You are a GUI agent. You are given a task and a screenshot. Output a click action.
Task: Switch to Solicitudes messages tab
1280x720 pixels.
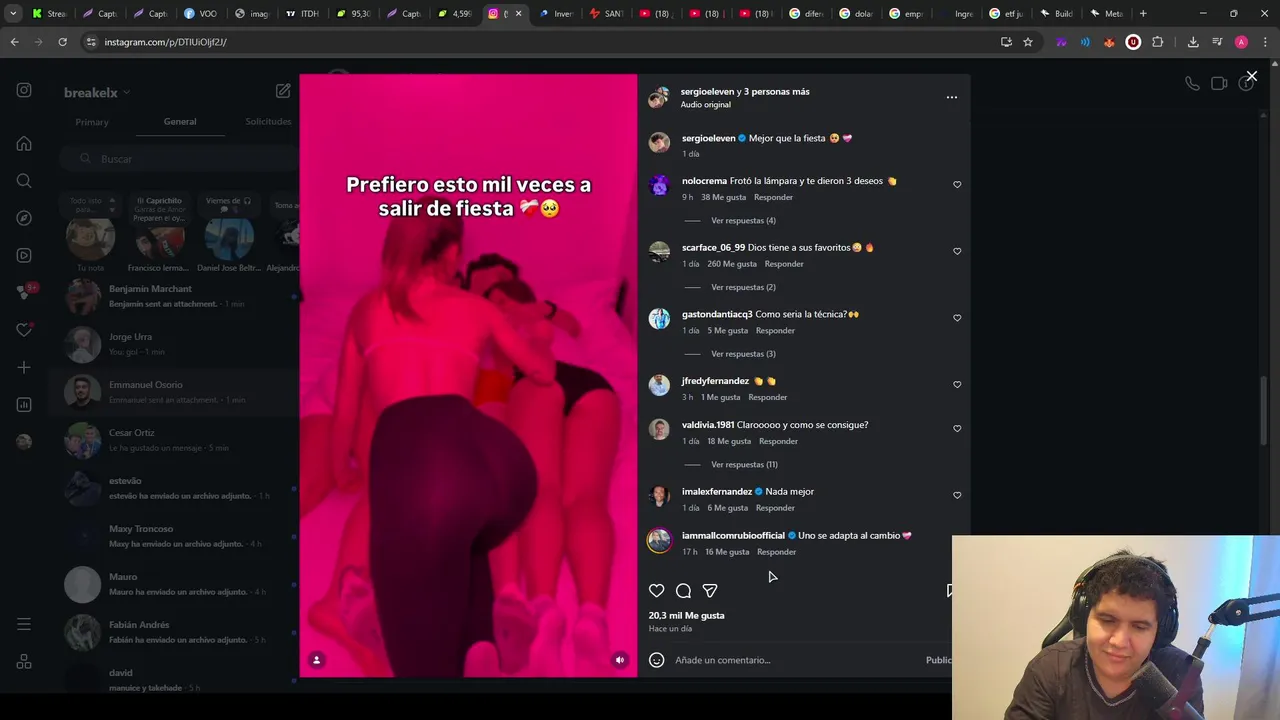268,122
